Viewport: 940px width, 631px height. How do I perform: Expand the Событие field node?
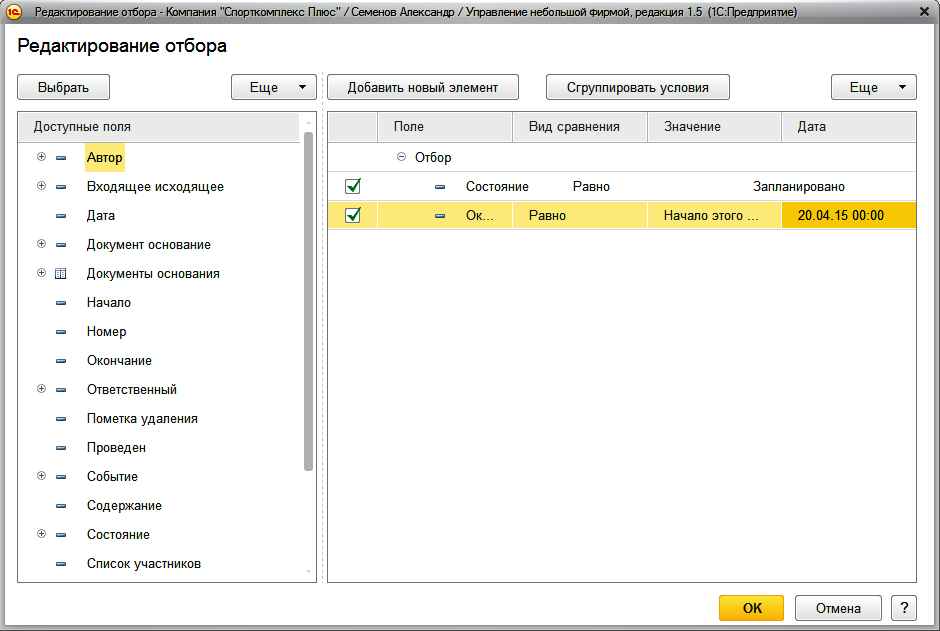(41, 476)
